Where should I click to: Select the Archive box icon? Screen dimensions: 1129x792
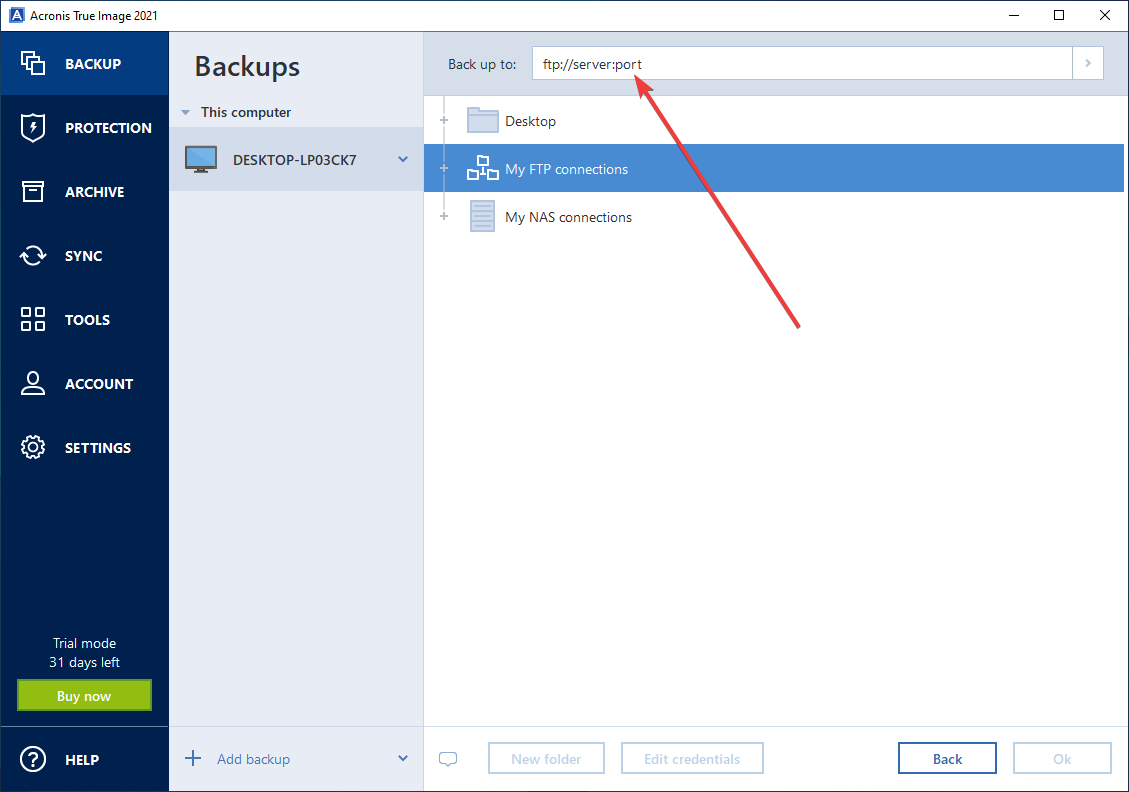33,191
